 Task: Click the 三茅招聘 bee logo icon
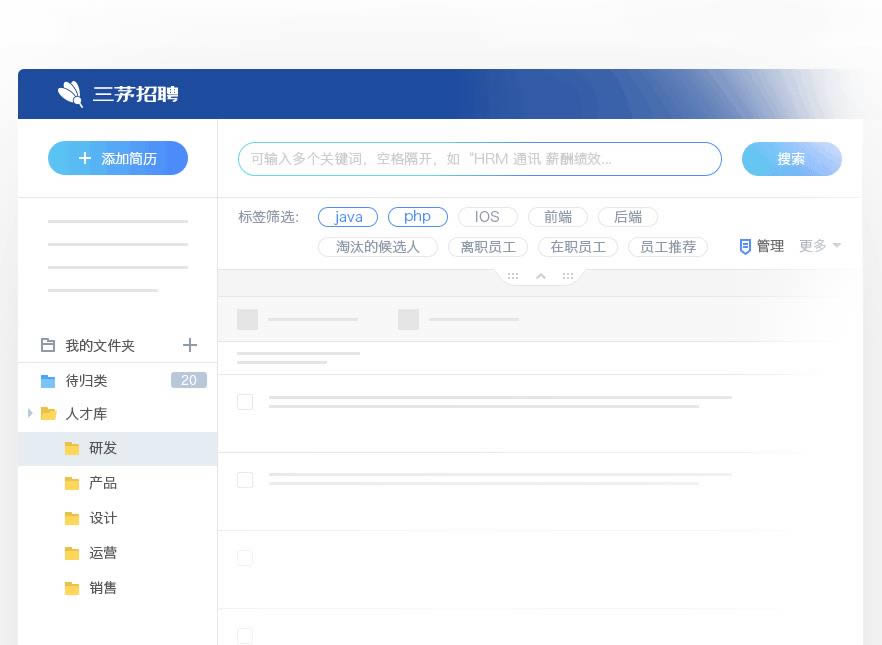70,94
